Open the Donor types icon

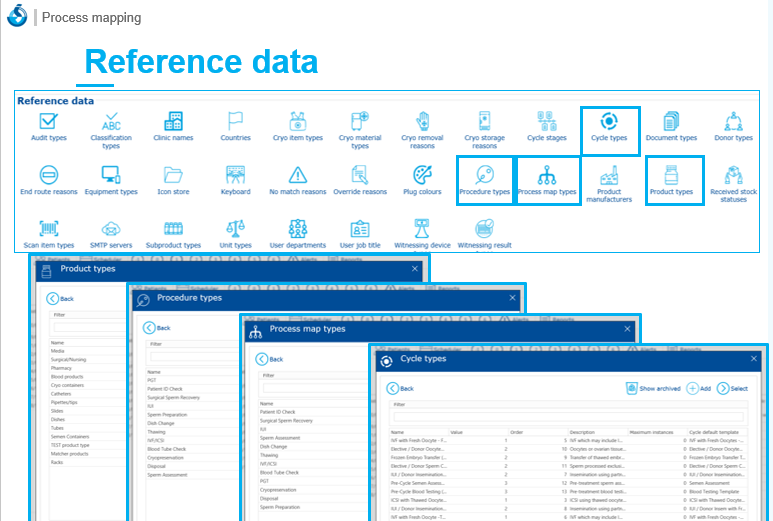click(734, 122)
